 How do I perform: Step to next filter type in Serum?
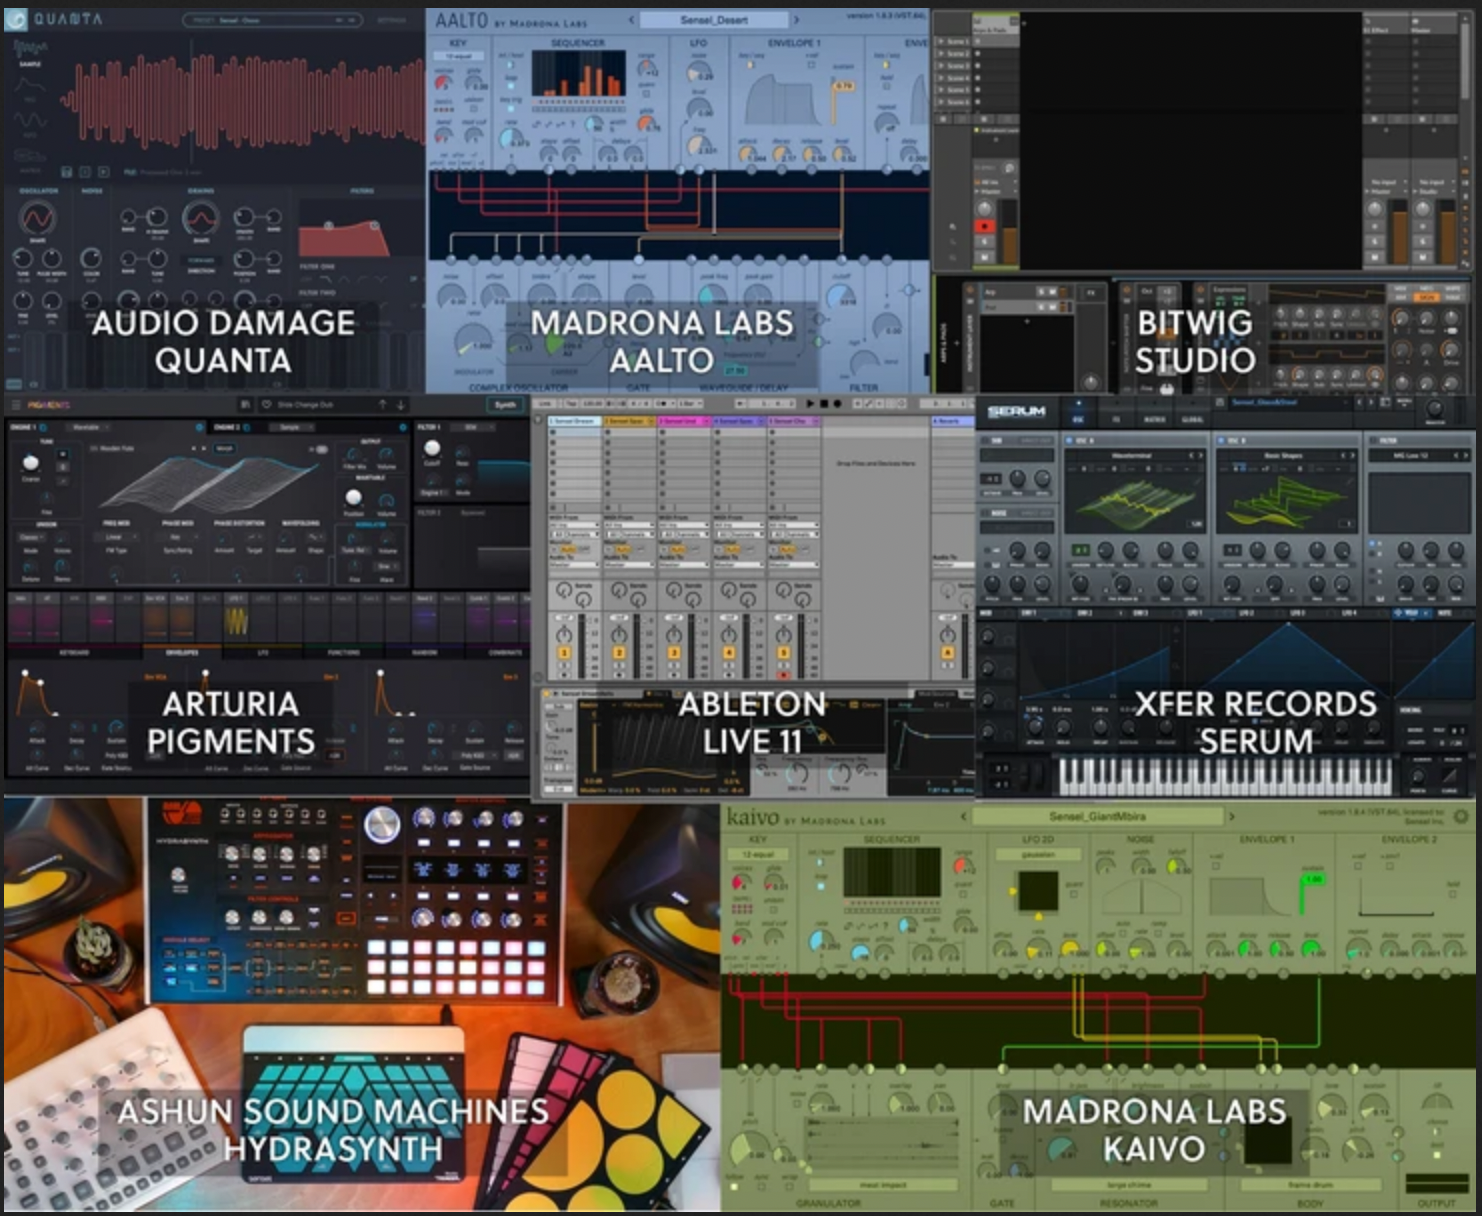tap(1466, 456)
